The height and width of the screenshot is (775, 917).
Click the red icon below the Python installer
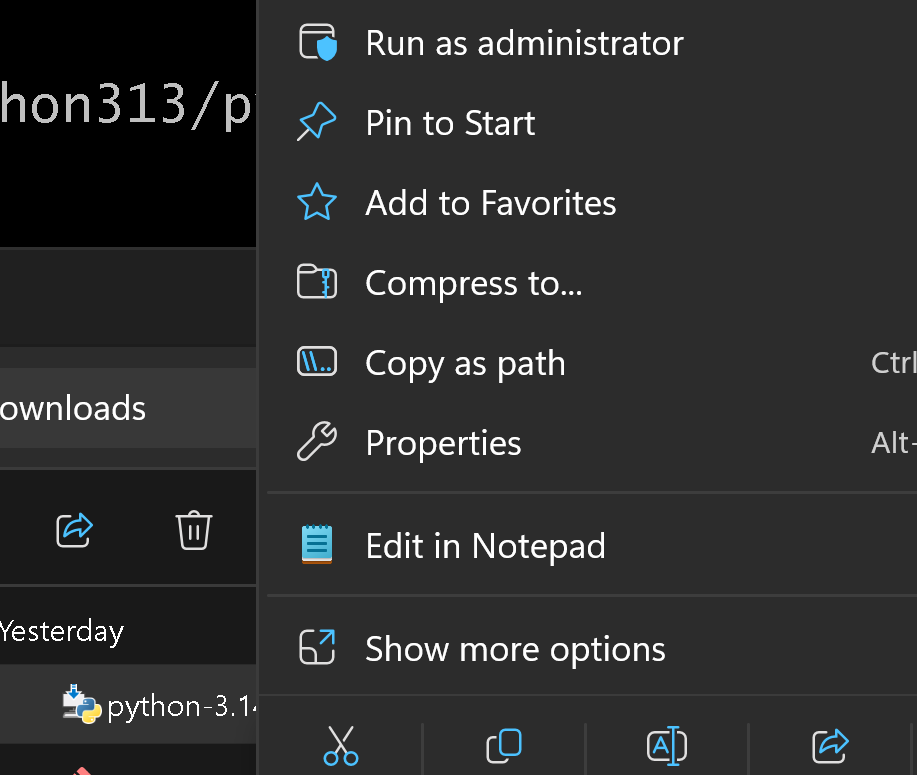point(82,768)
